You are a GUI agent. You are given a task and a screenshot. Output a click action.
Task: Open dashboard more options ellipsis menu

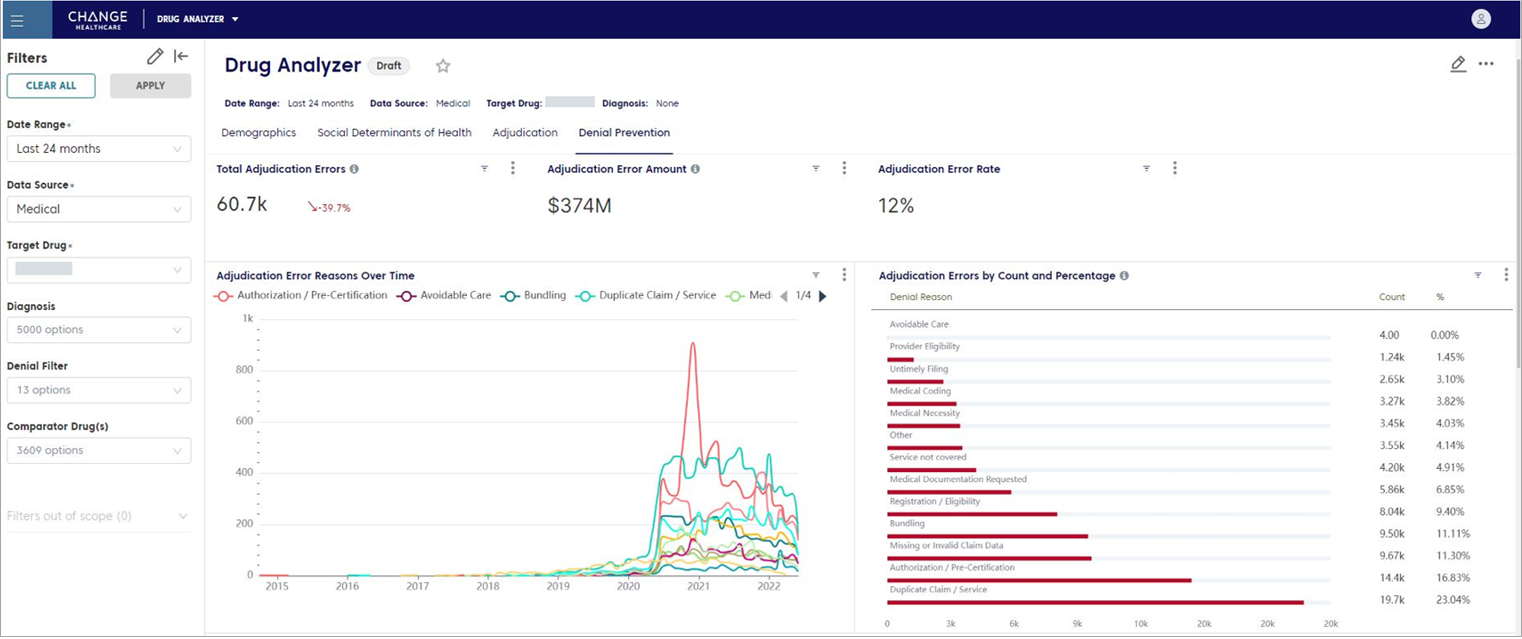[x=1486, y=64]
